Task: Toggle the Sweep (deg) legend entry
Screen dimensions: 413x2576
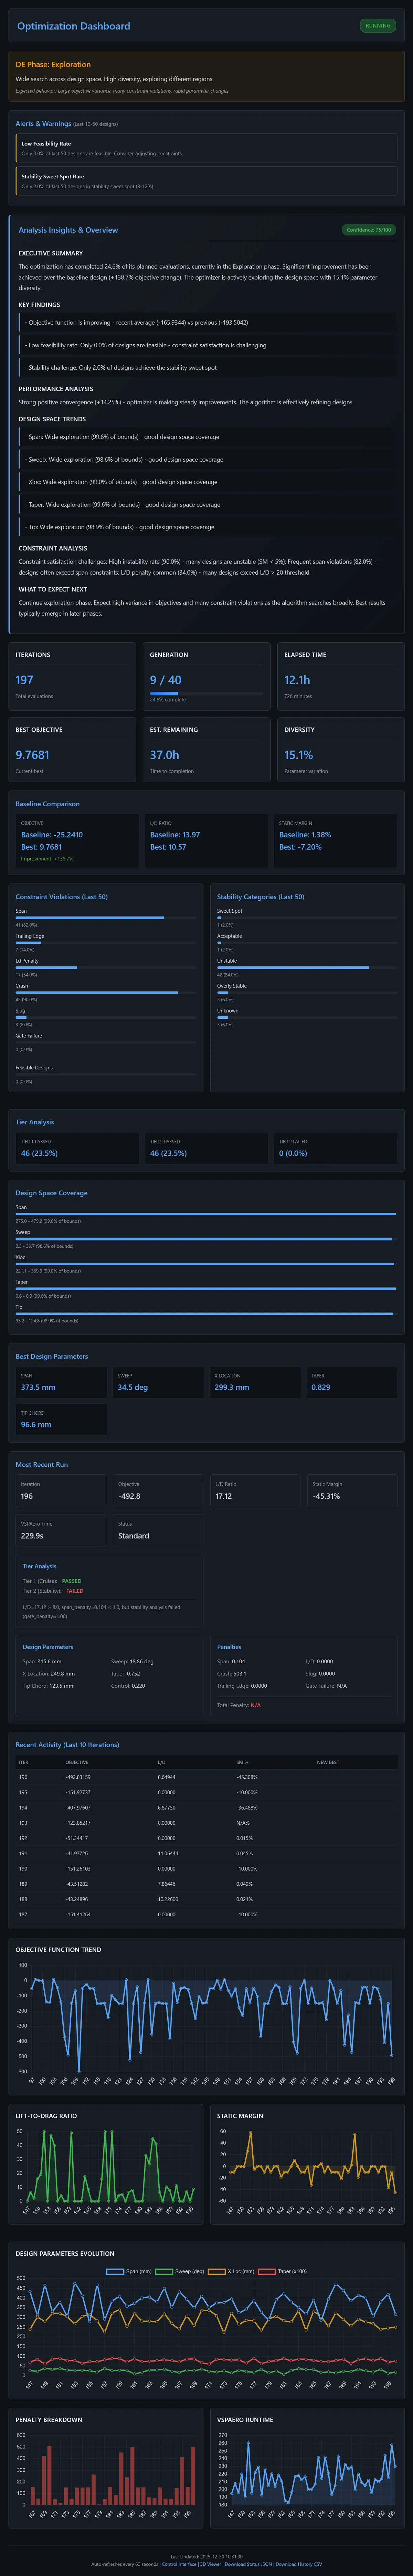Action: (x=180, y=2271)
